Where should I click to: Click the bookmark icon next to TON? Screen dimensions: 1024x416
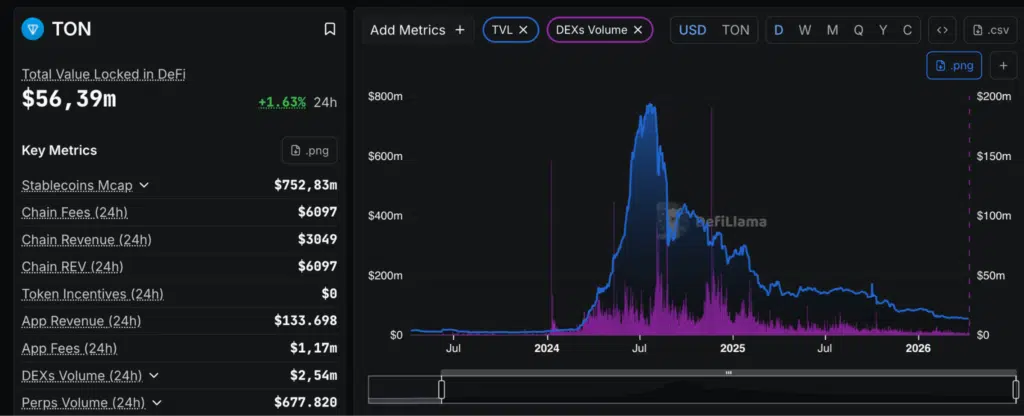(x=330, y=30)
